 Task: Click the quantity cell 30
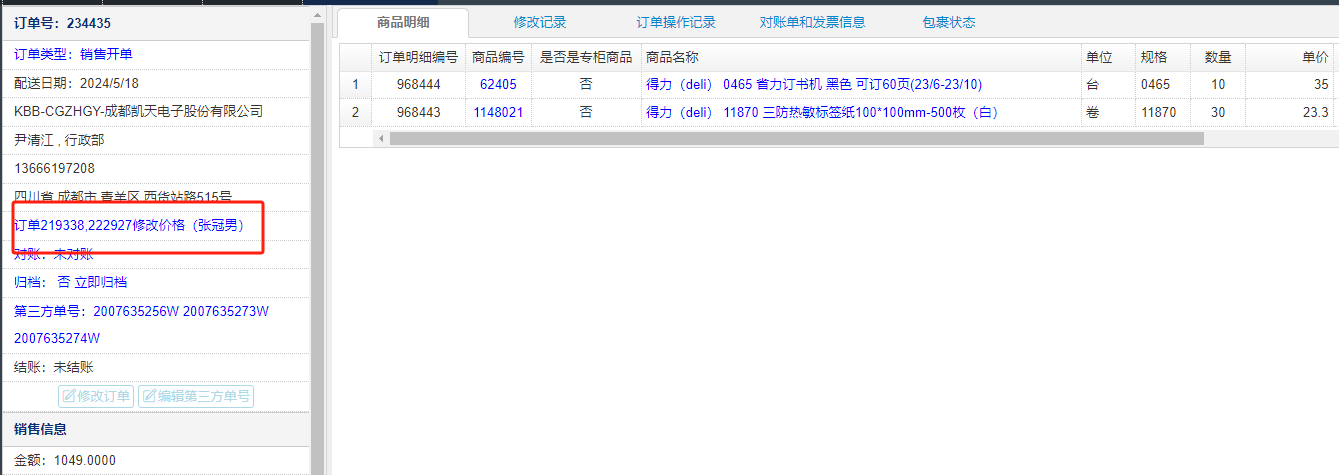coord(1218,113)
